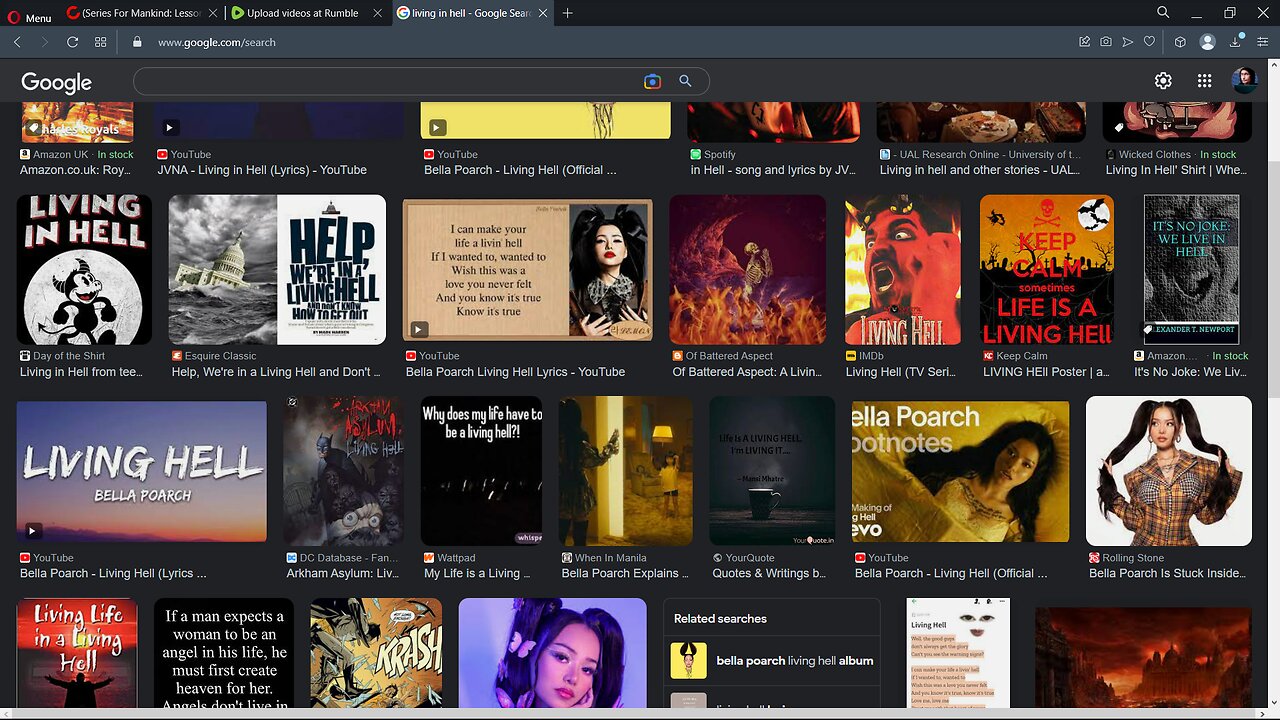Close the Upload videos at Rumble tab
The image size is (1280, 720).
click(377, 13)
